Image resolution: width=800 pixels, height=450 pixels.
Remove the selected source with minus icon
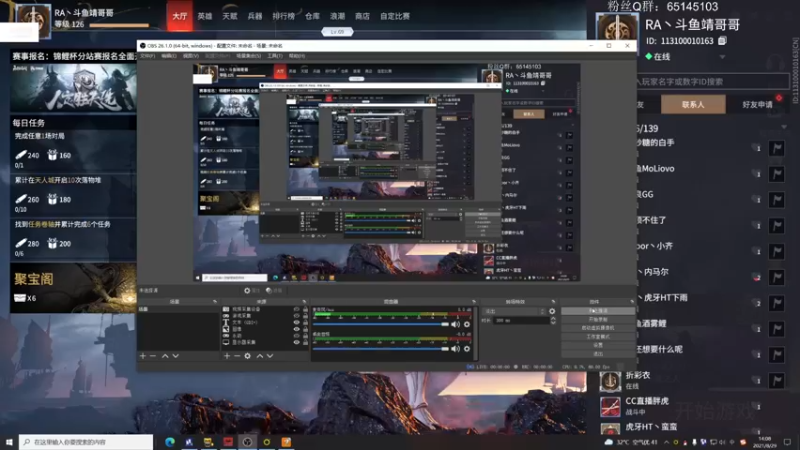[x=237, y=356]
